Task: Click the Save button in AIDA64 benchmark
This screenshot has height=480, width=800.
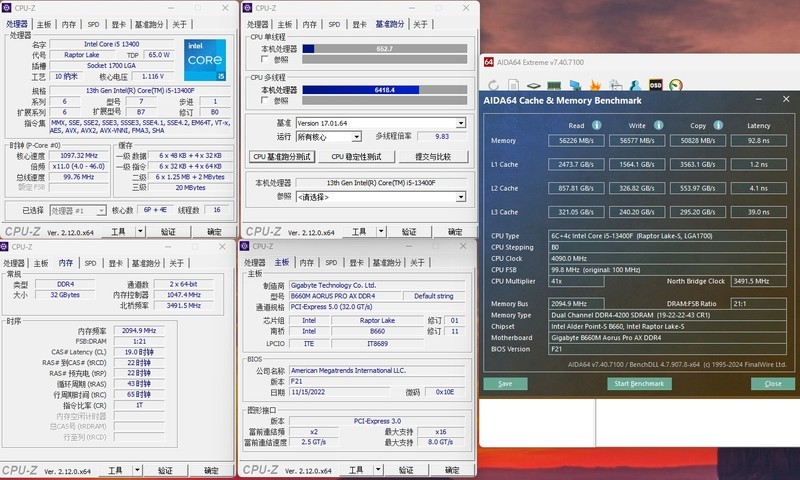Action: 506,384
